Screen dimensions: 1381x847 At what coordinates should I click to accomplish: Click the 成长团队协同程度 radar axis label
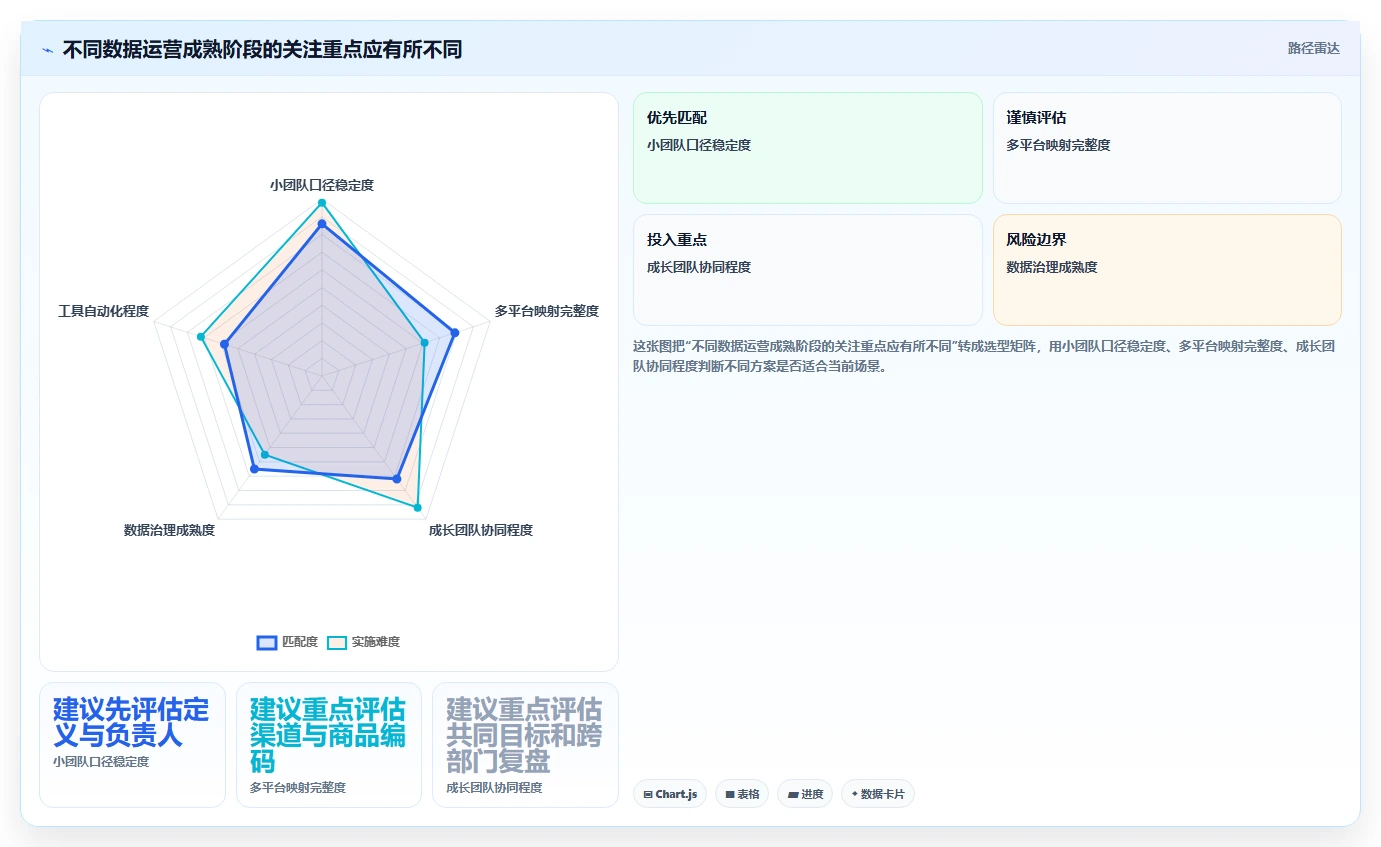click(481, 530)
